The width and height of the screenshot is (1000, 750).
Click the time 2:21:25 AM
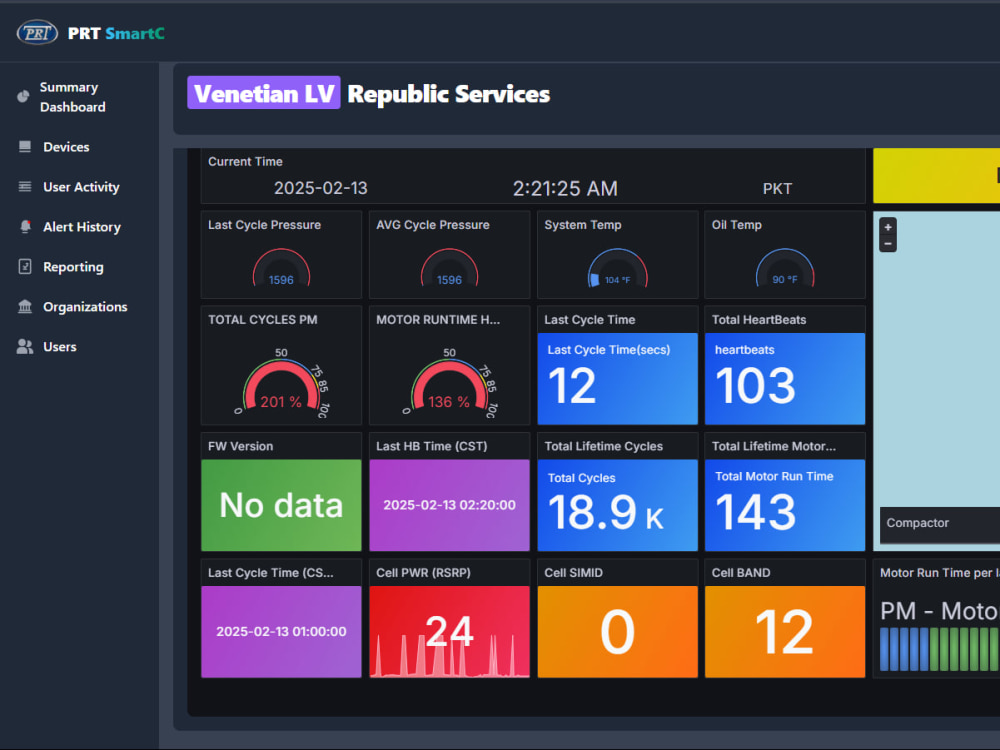pyautogui.click(x=565, y=188)
